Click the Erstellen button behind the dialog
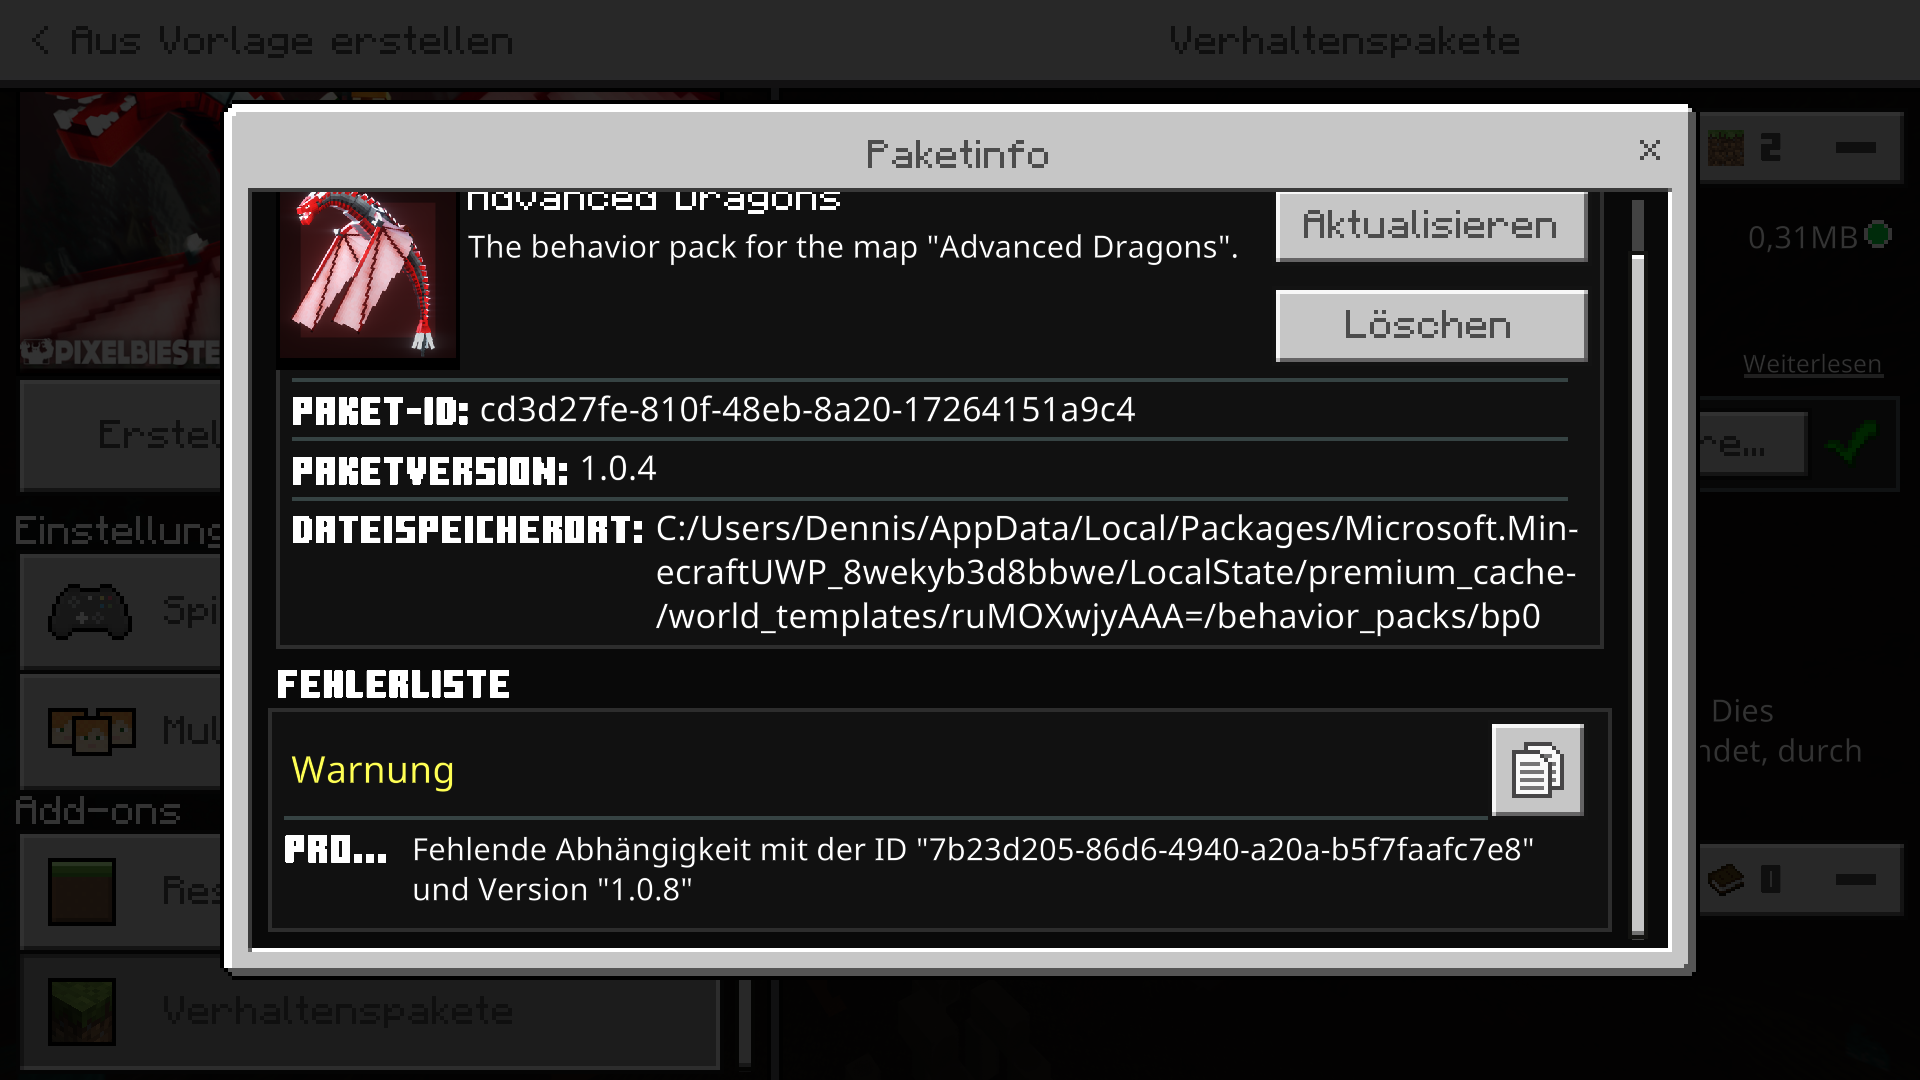The image size is (1920, 1080). click(x=122, y=435)
